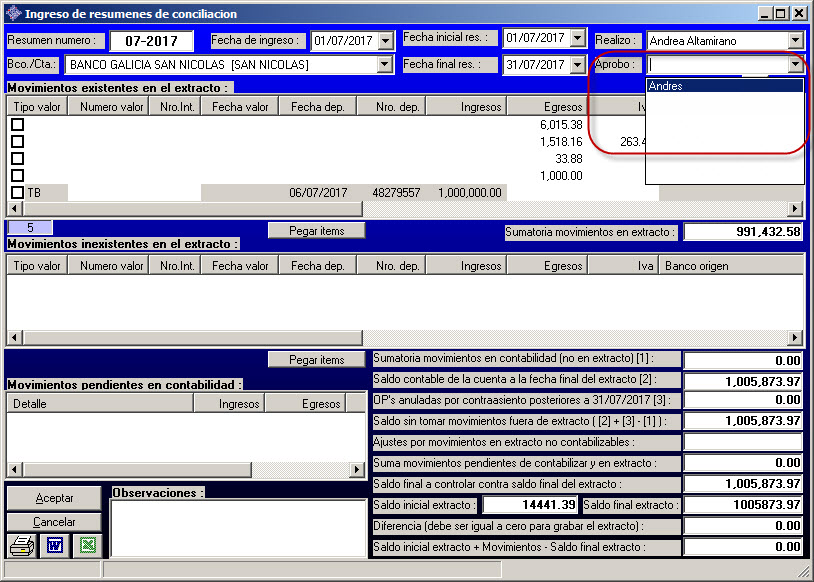Choose Andres from the Aprobo list
The height and width of the screenshot is (582, 814).
pyautogui.click(x=724, y=86)
